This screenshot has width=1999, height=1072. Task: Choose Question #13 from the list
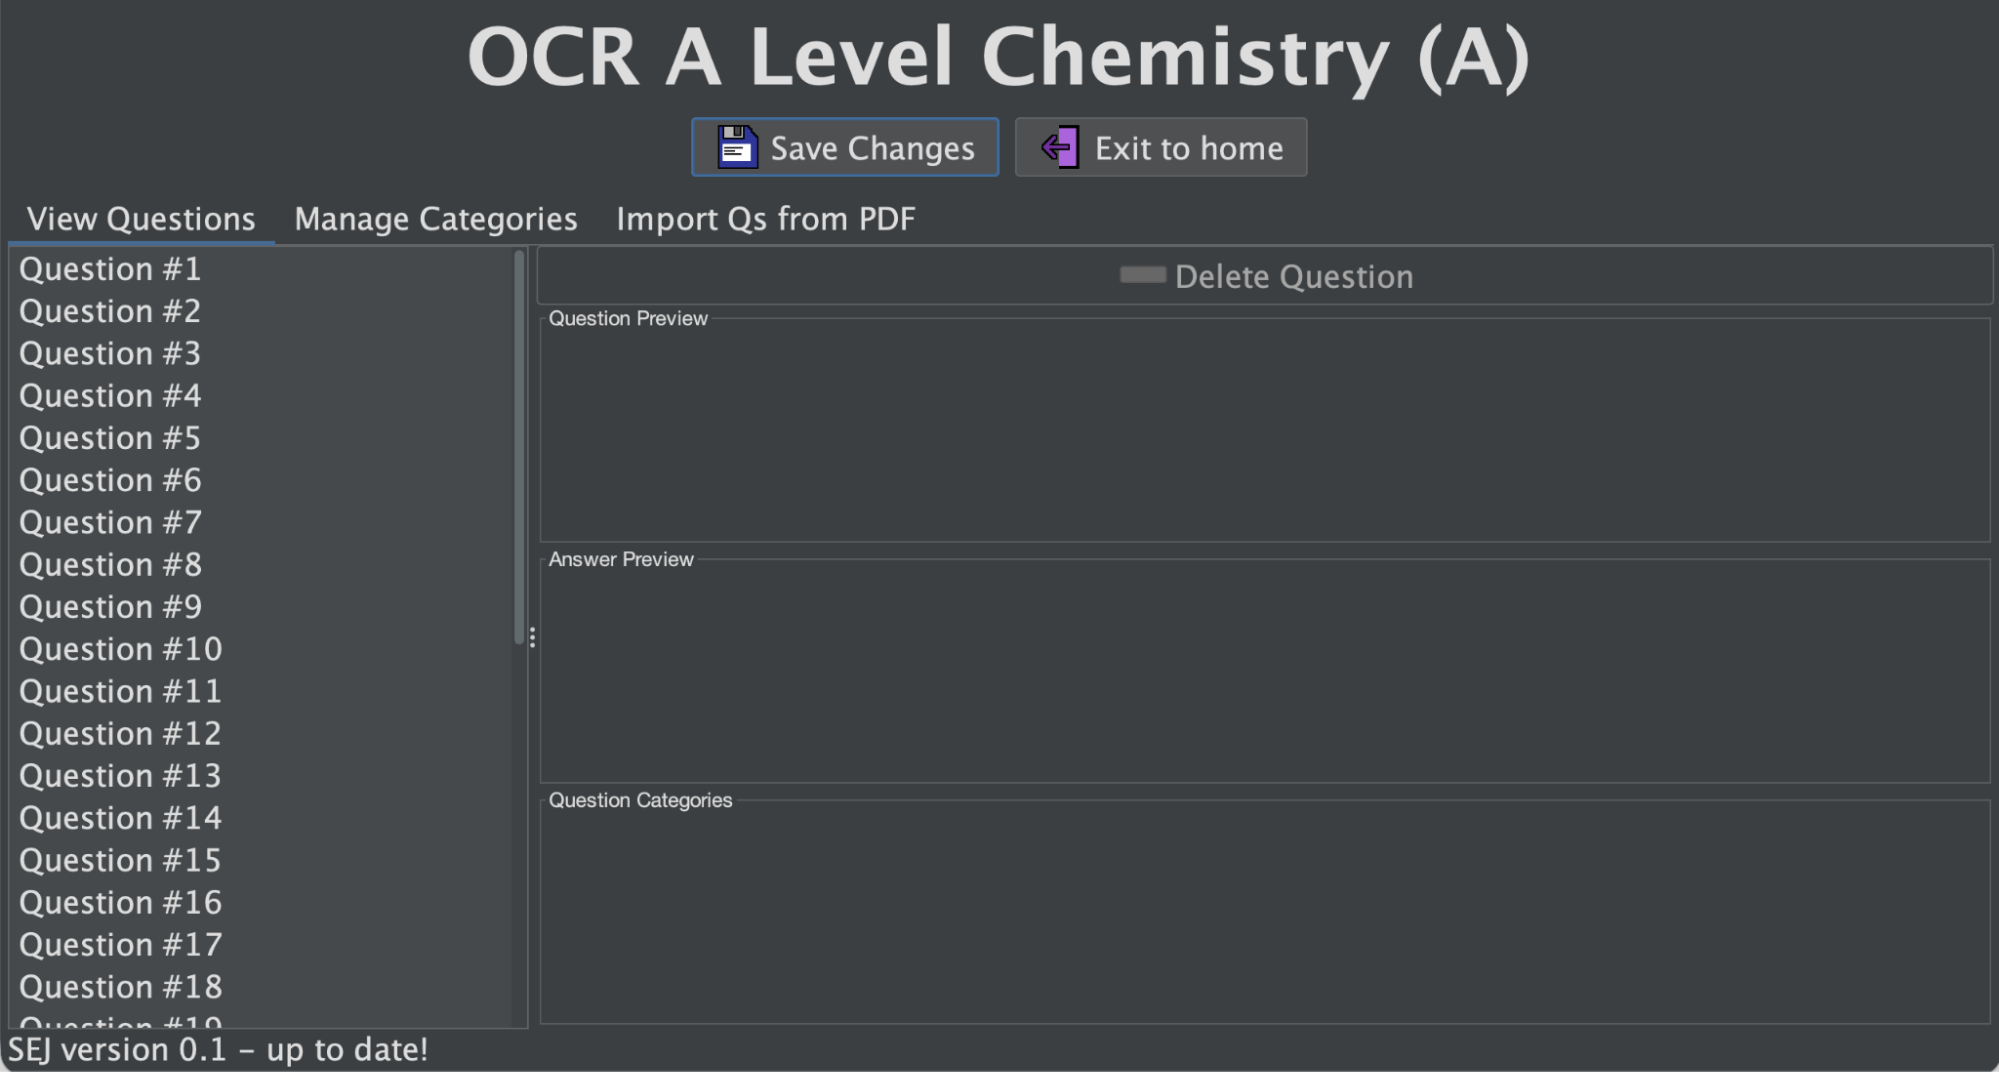(120, 776)
